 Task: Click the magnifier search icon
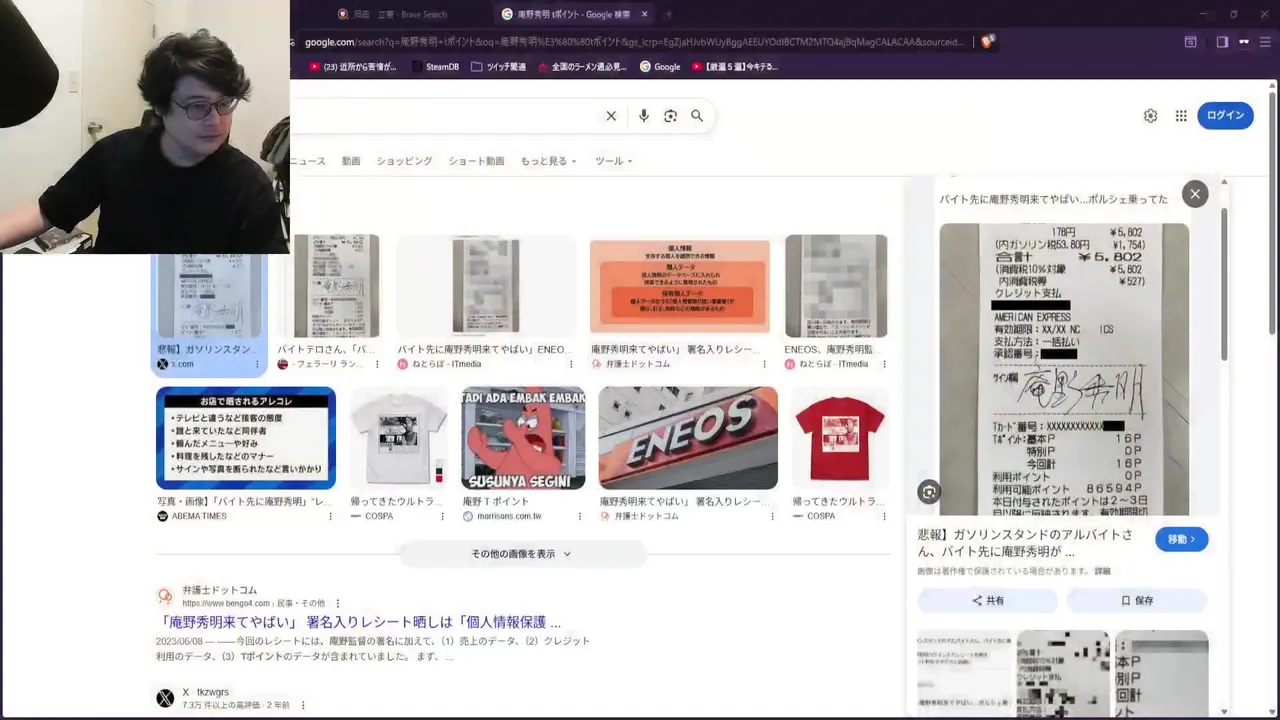click(697, 116)
